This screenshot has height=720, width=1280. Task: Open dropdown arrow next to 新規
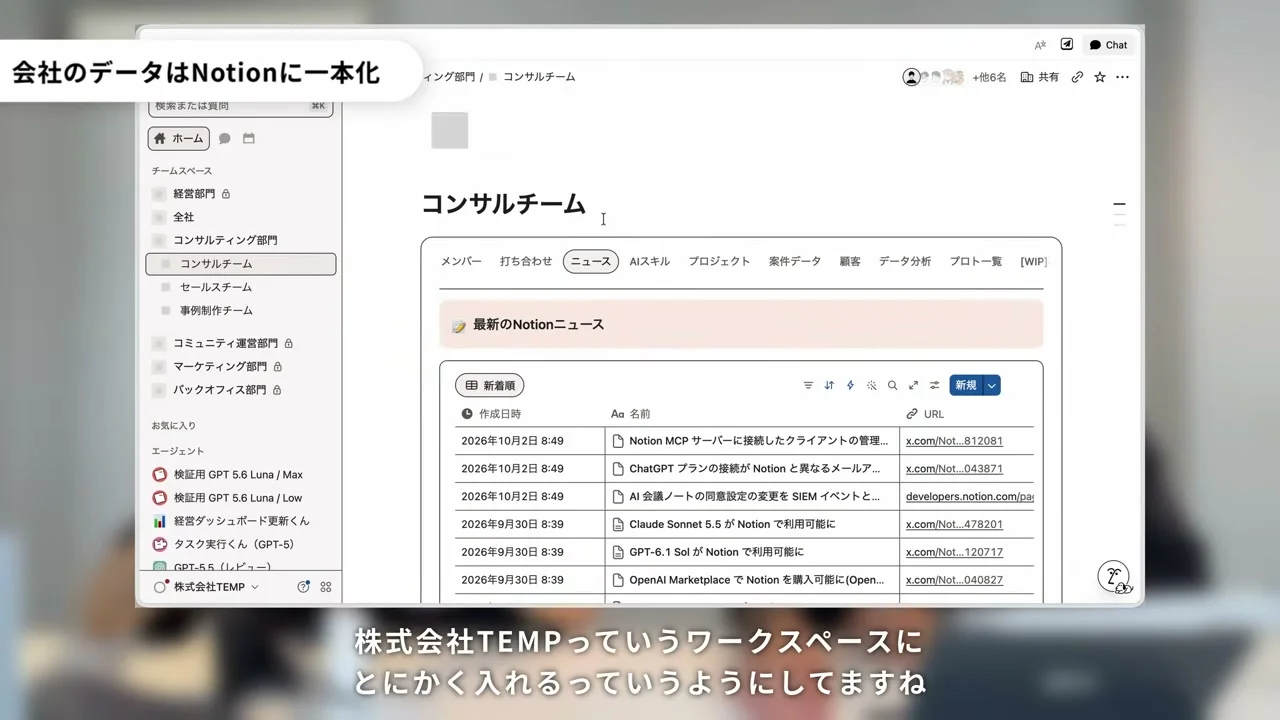tap(992, 385)
